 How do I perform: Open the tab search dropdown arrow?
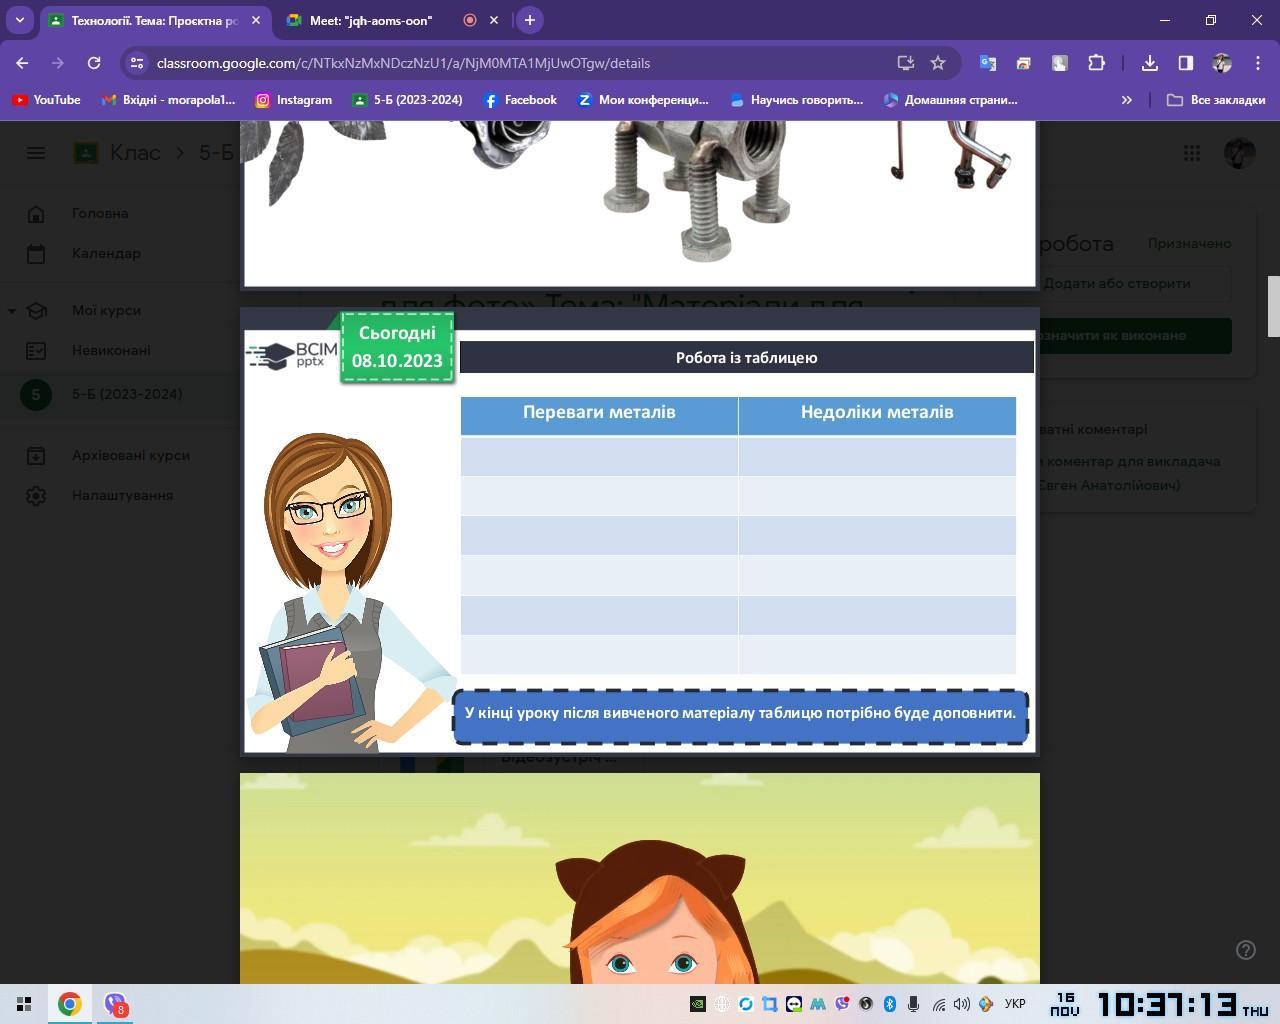pyautogui.click(x=19, y=20)
